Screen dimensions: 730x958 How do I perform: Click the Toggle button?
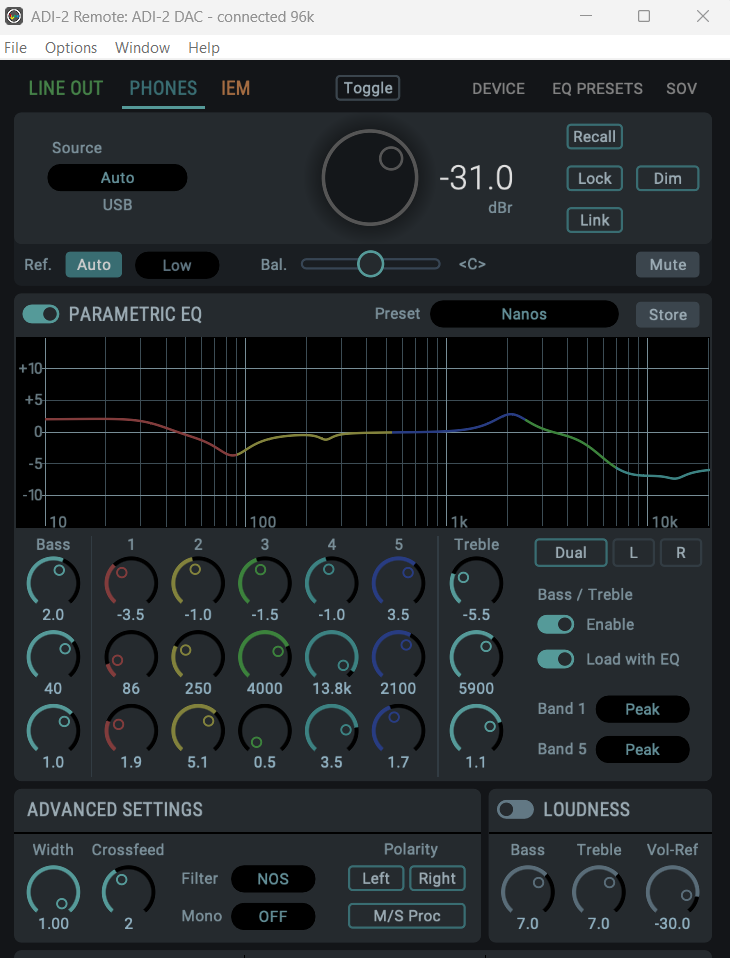click(x=368, y=88)
